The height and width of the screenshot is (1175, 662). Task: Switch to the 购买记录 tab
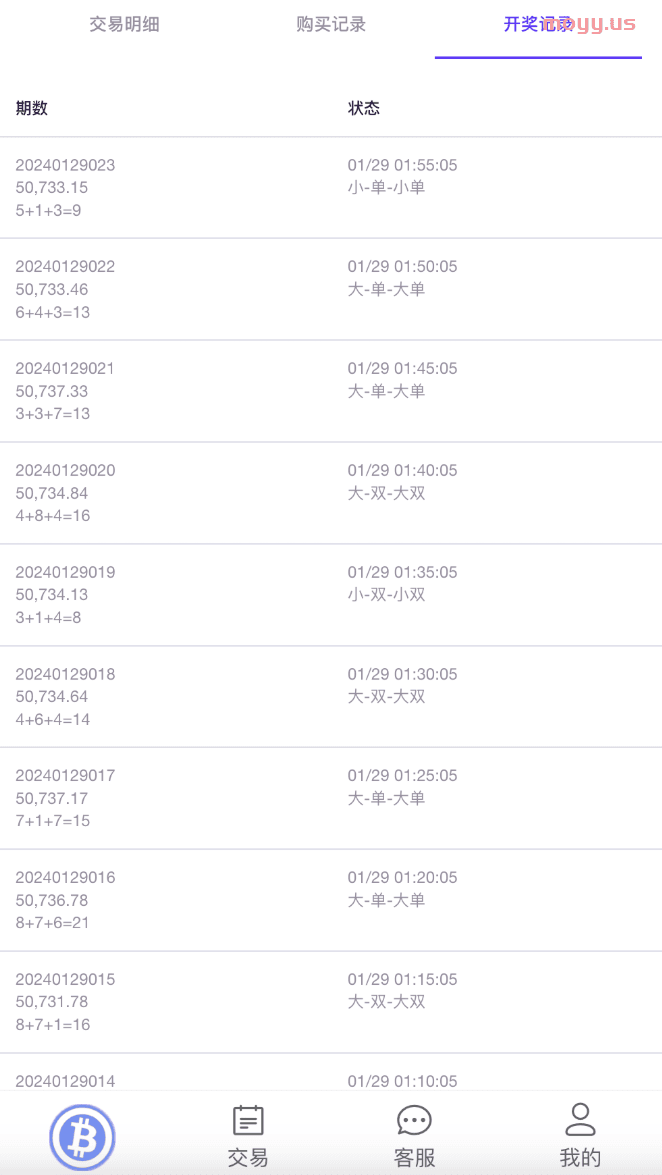[331, 24]
